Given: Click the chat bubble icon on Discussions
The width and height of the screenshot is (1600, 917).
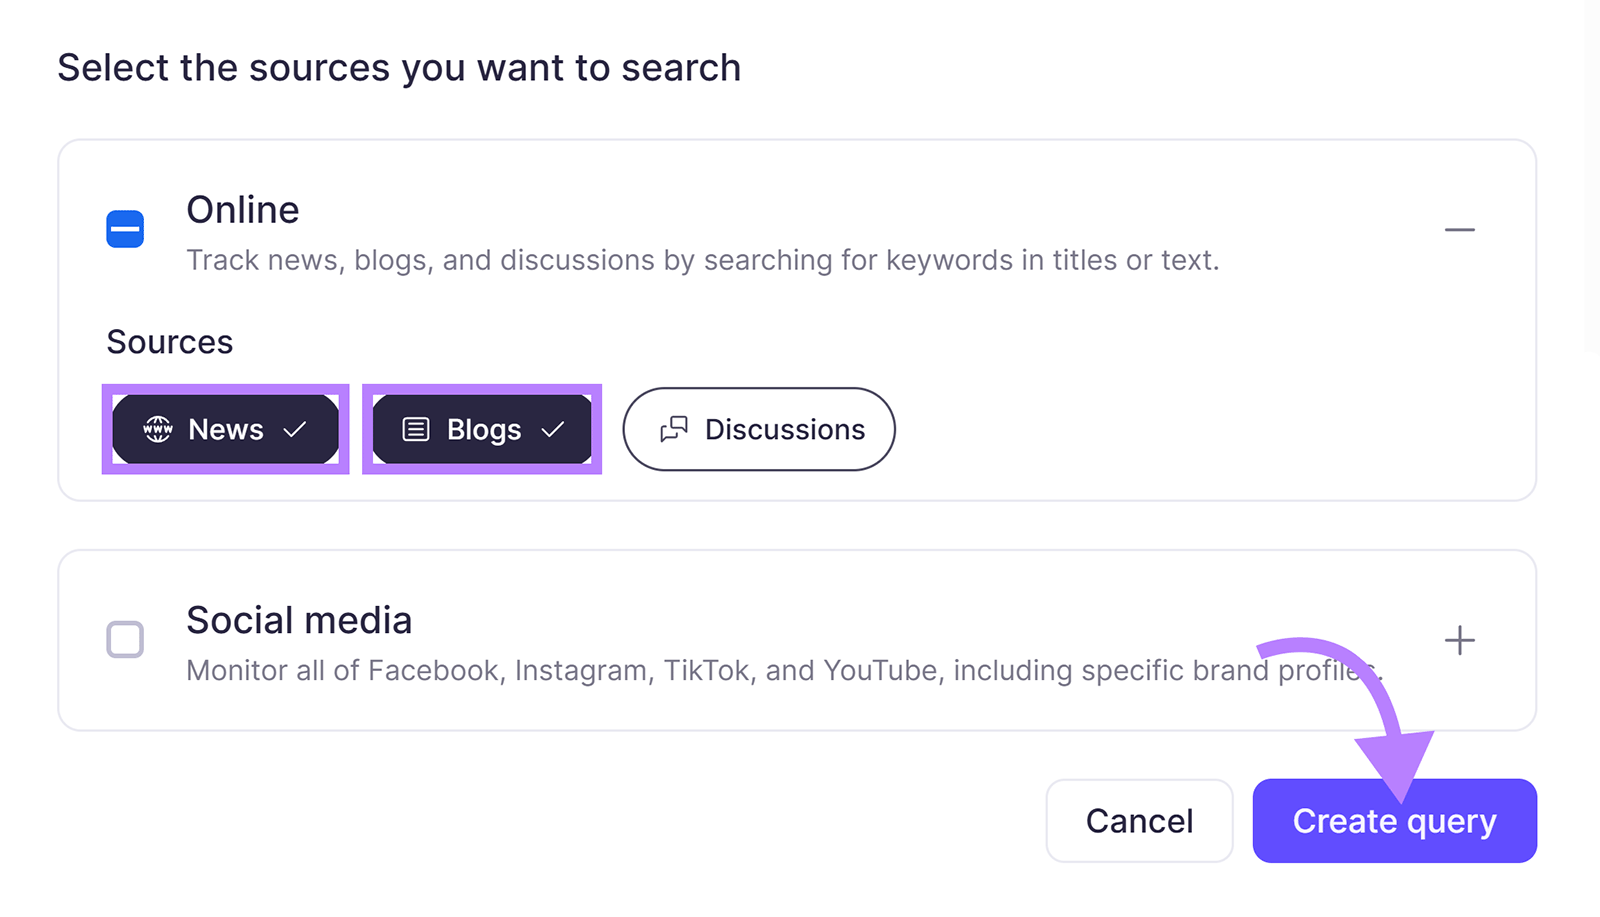Looking at the screenshot, I should 674,429.
